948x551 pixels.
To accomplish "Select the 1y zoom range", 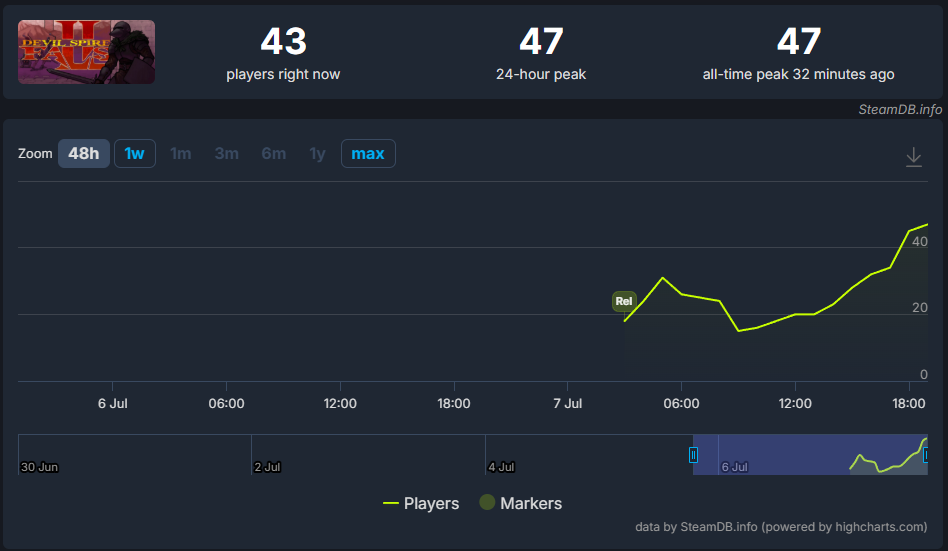I will point(317,154).
